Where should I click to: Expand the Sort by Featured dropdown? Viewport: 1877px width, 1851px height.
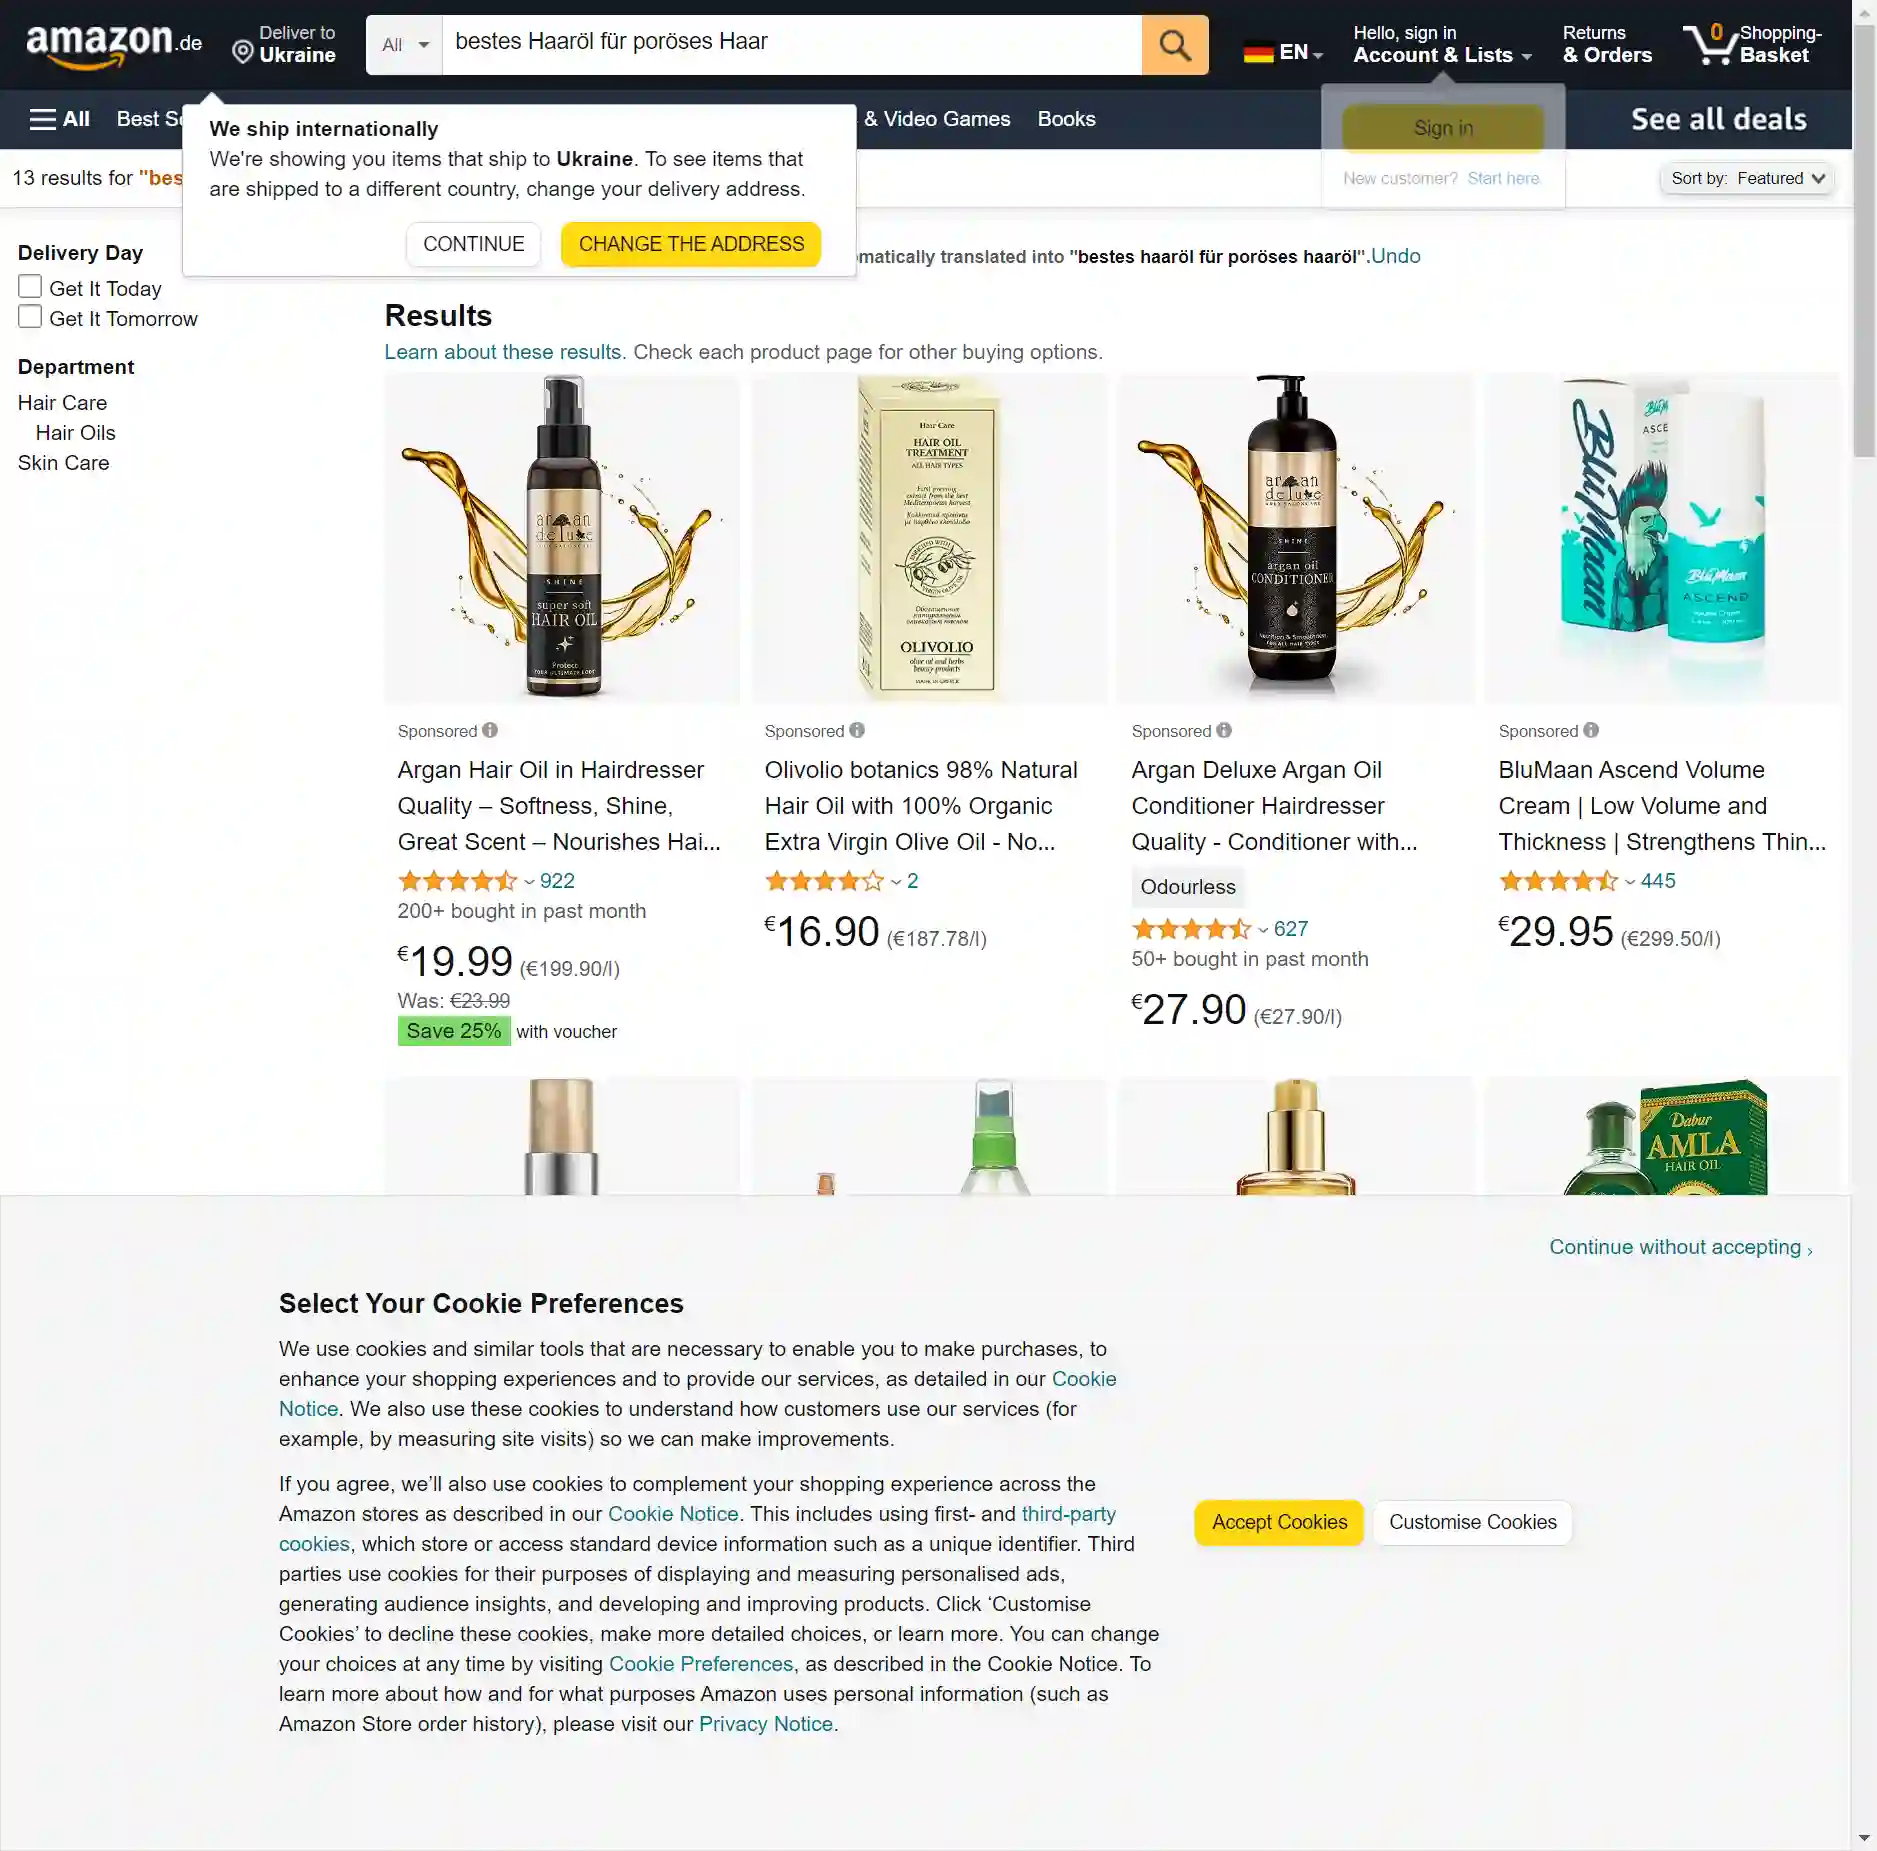tap(1747, 178)
